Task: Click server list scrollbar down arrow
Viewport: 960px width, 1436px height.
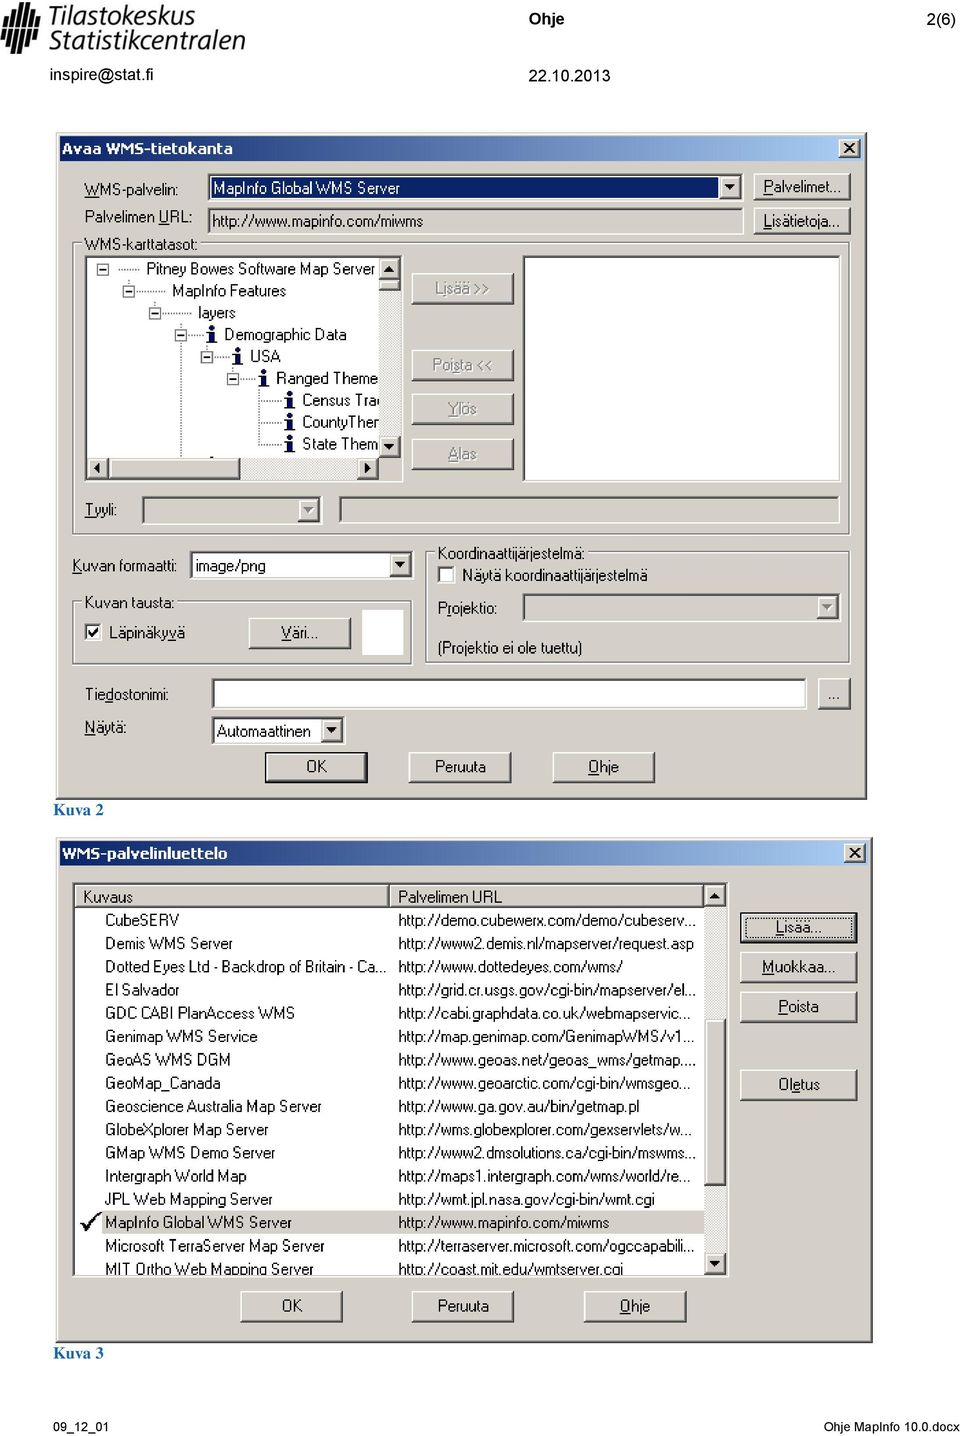Action: pos(715,1263)
